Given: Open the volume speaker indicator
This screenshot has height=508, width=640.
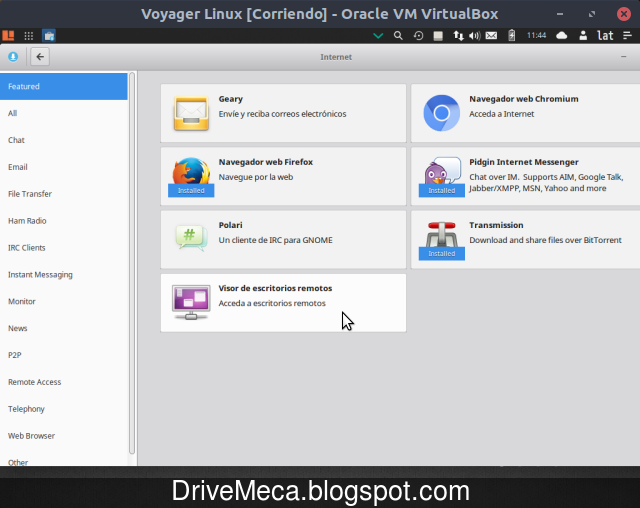Looking at the screenshot, I should [474, 36].
